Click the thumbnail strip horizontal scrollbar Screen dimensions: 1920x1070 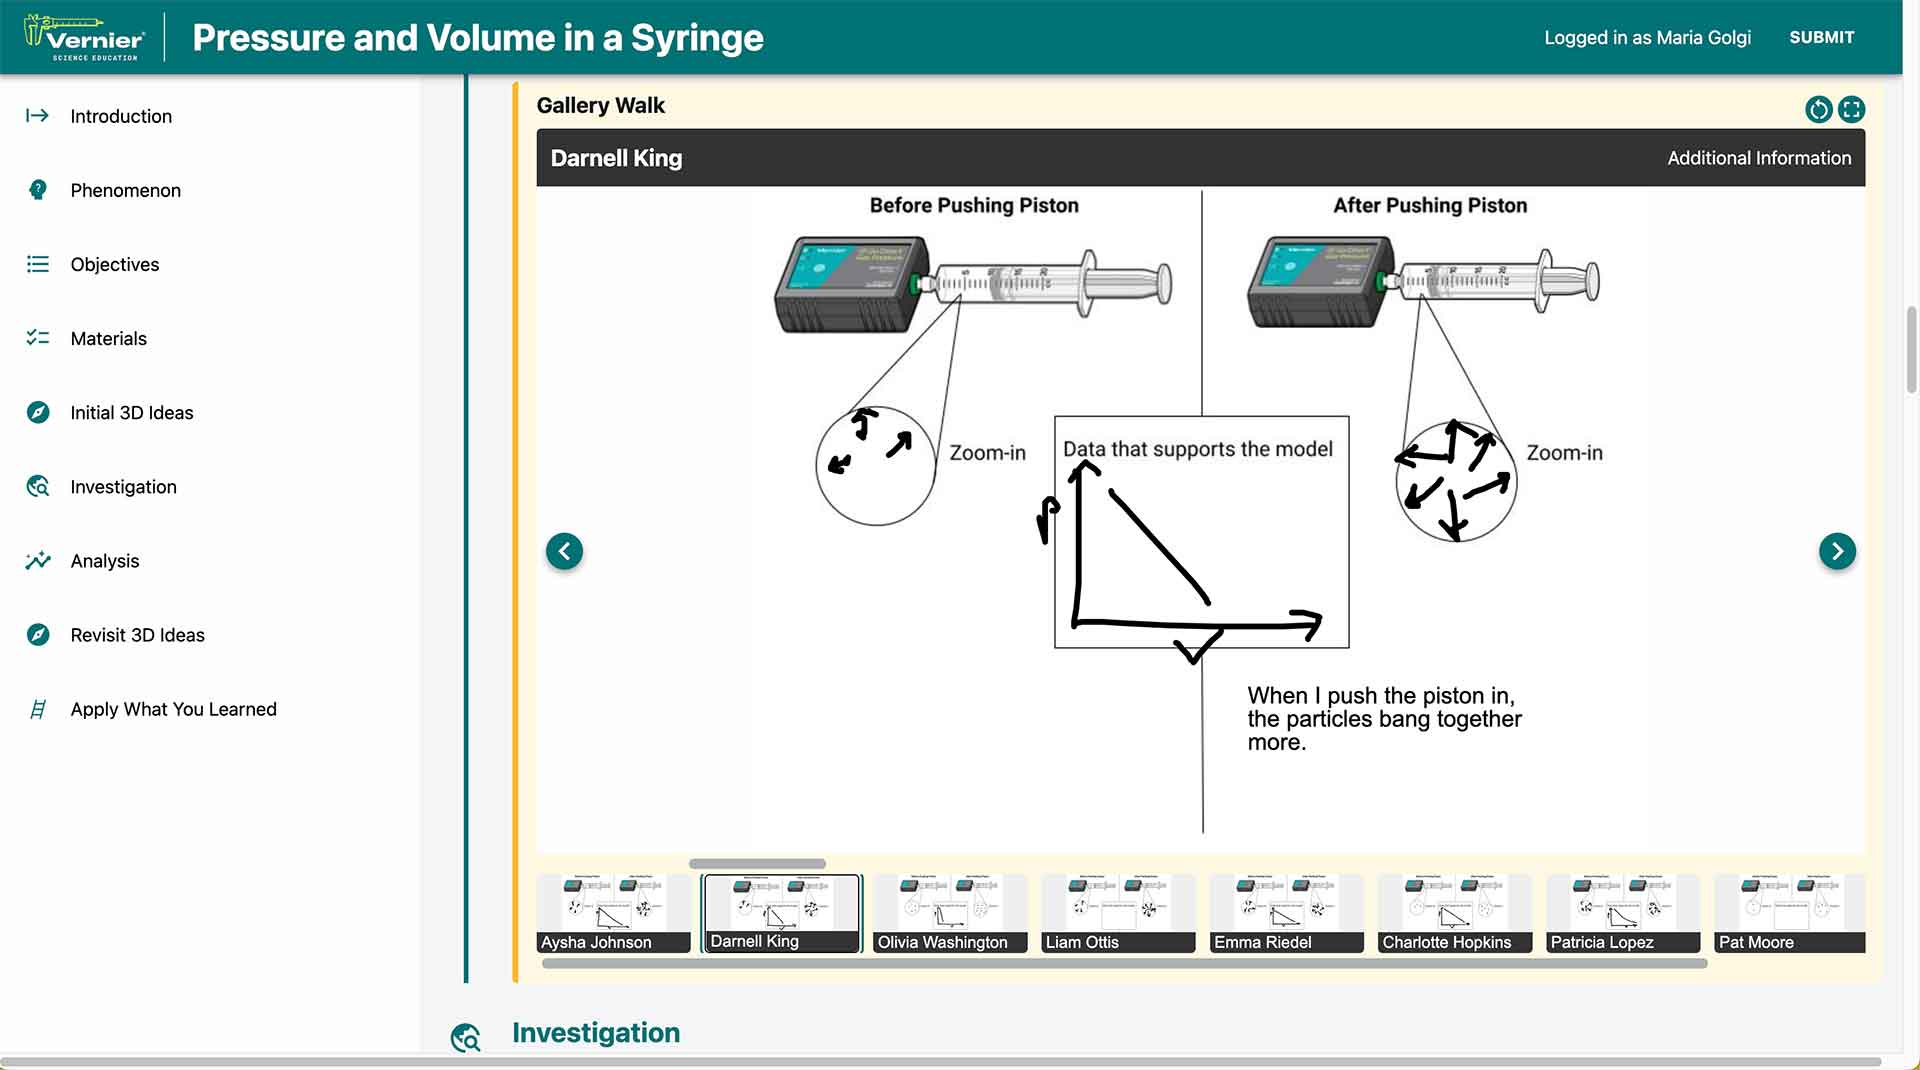[1124, 964]
